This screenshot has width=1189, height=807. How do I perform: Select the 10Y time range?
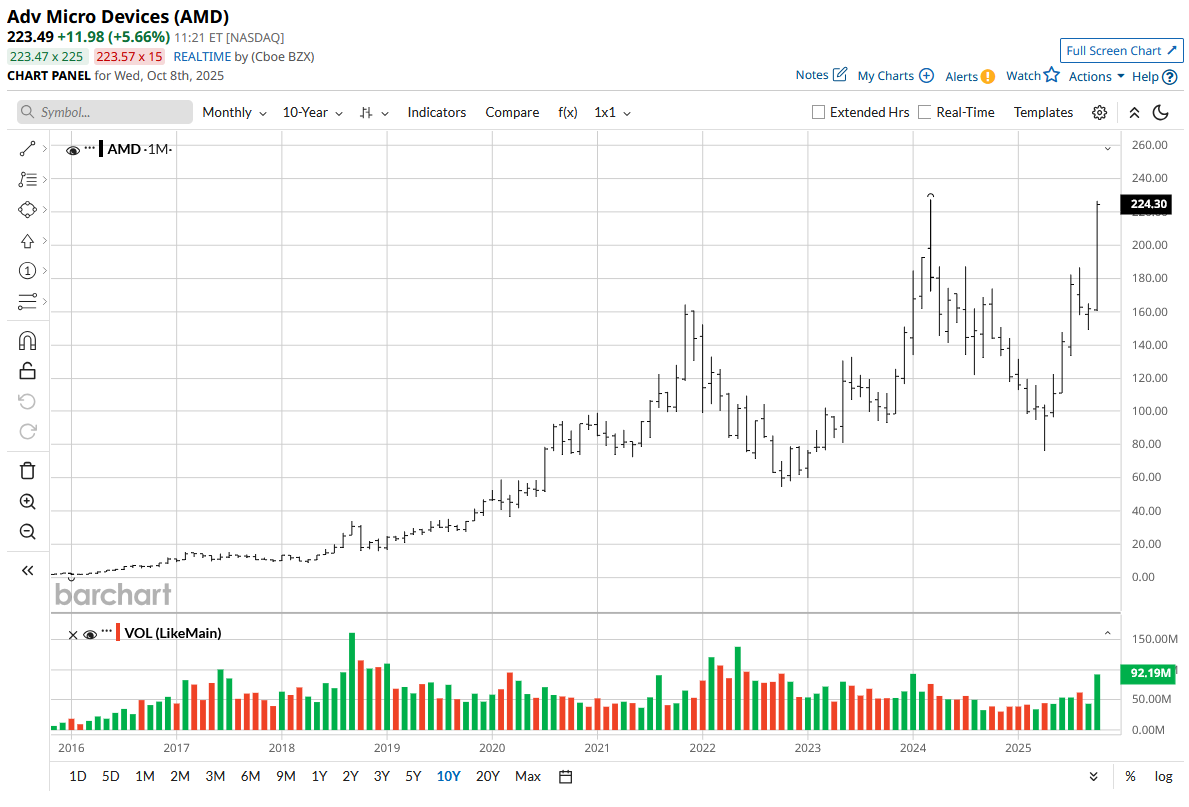[448, 777]
